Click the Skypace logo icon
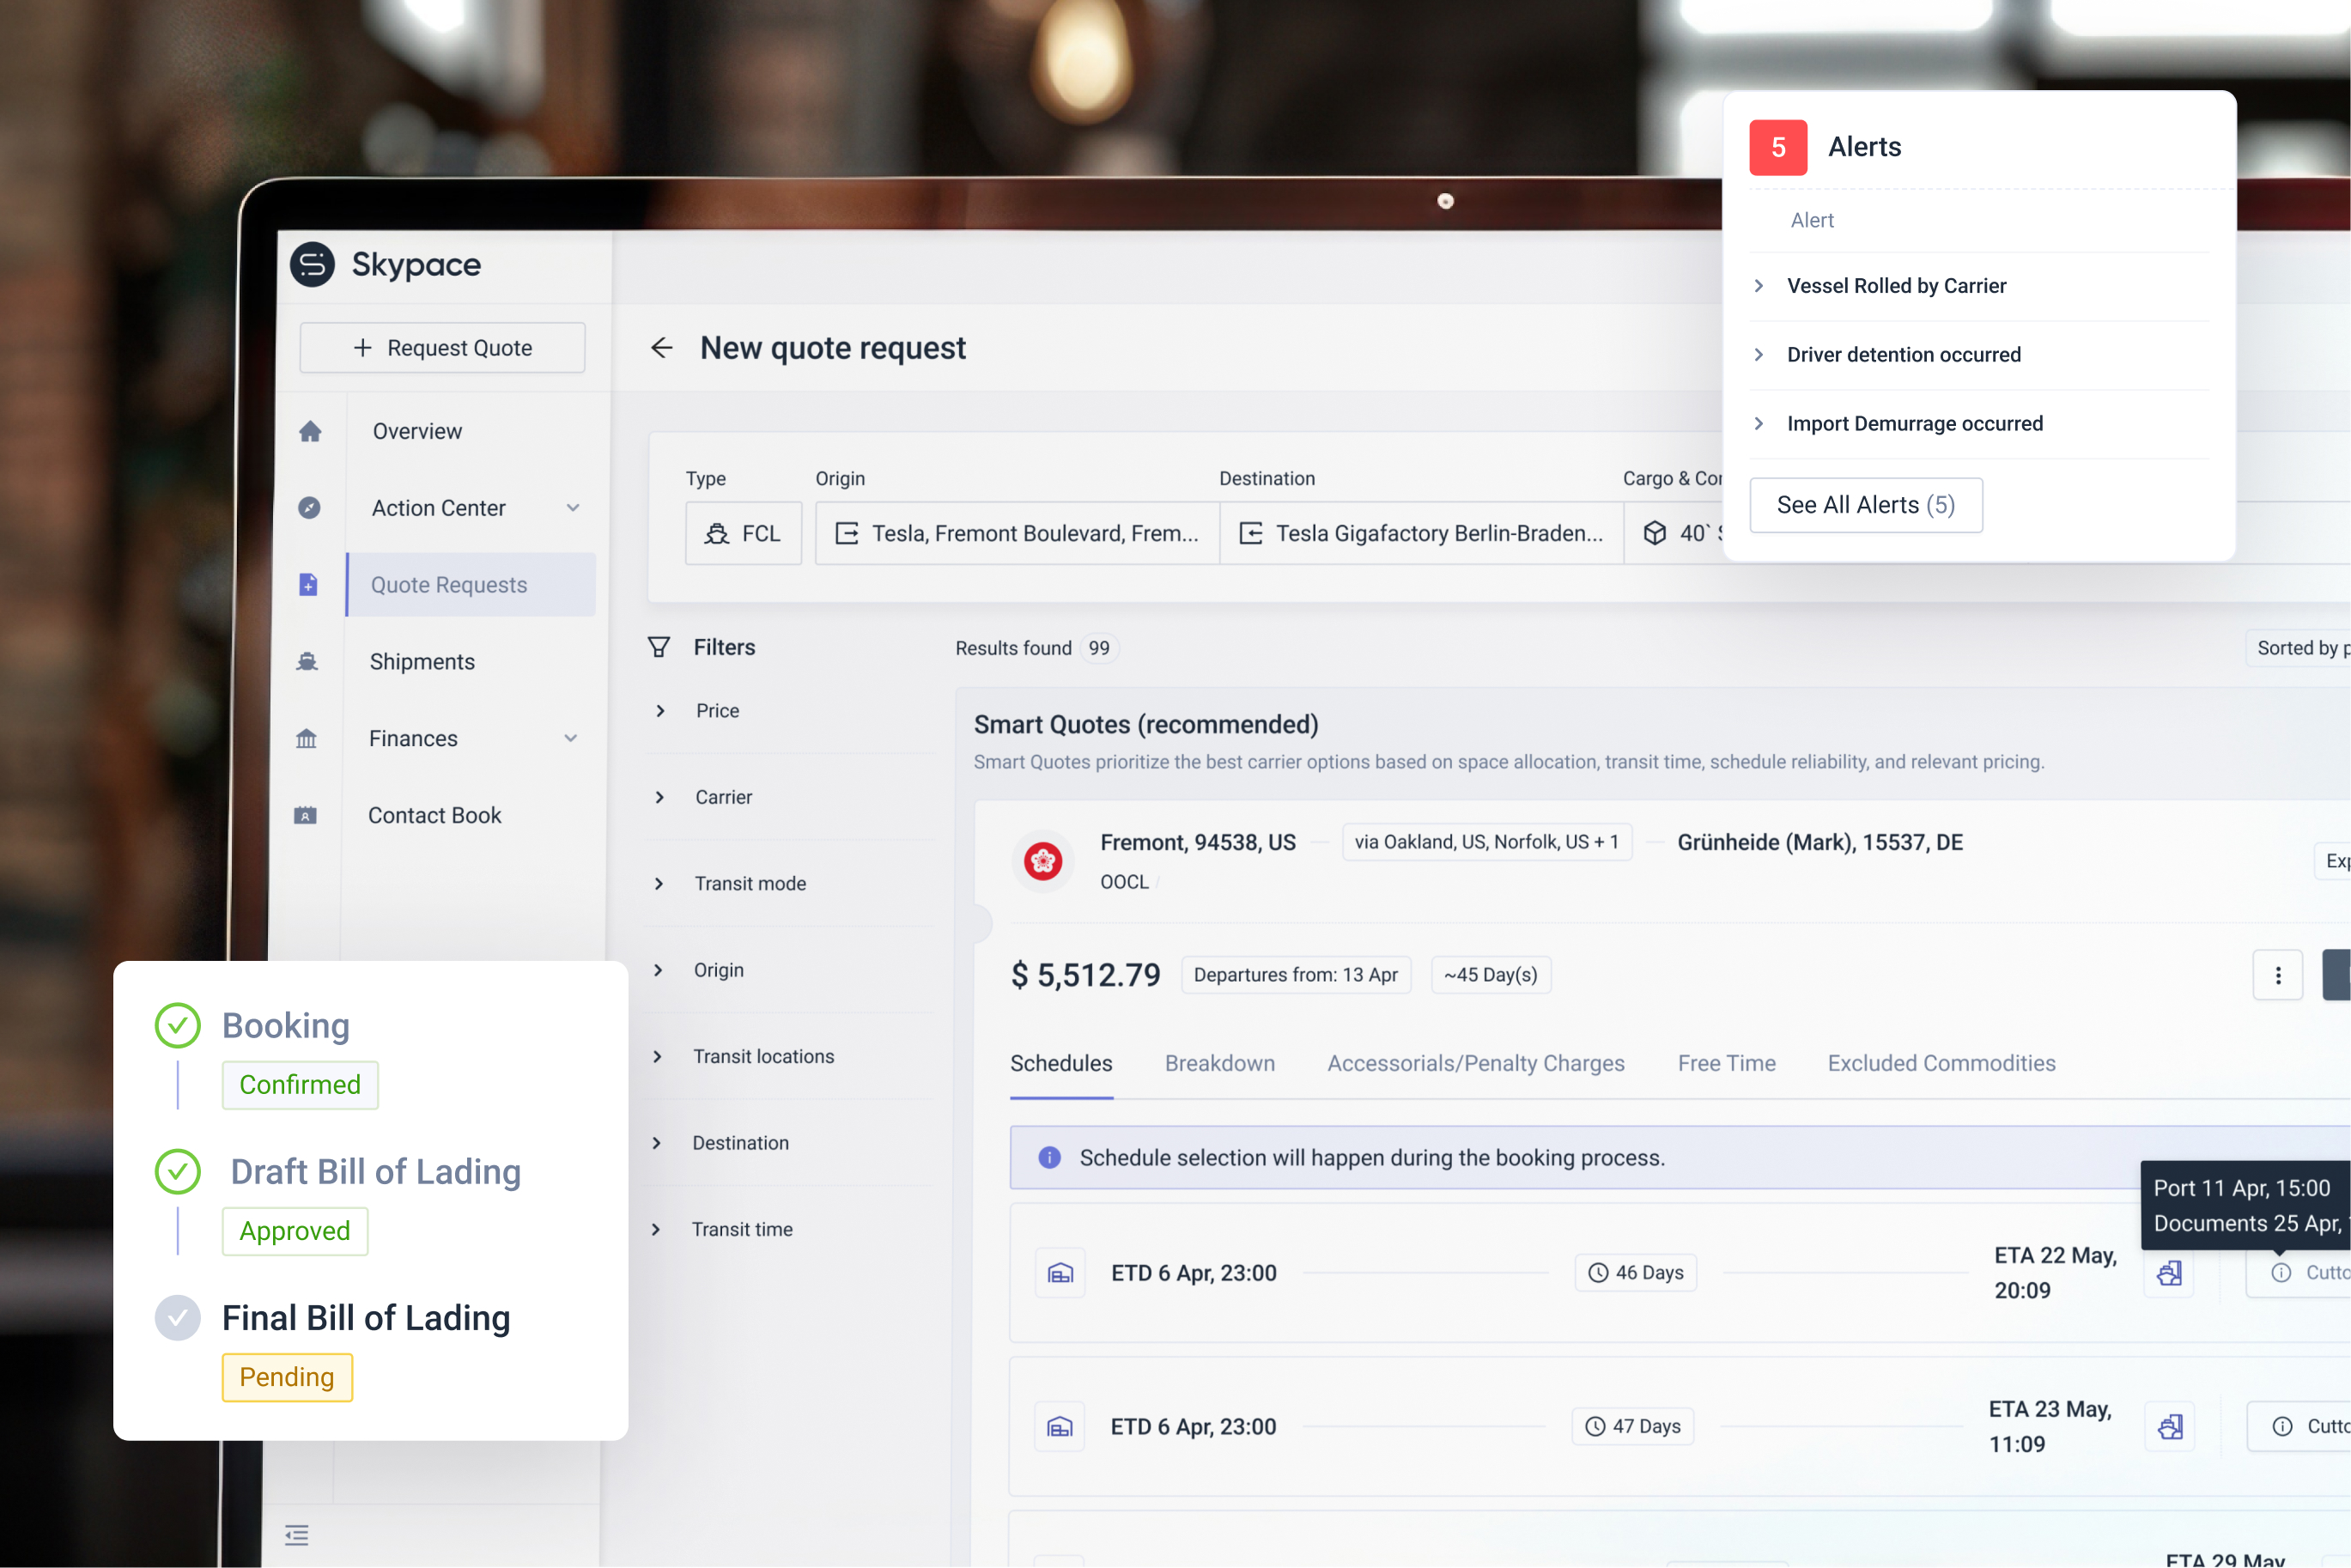The image size is (2351, 1568). [x=312, y=264]
